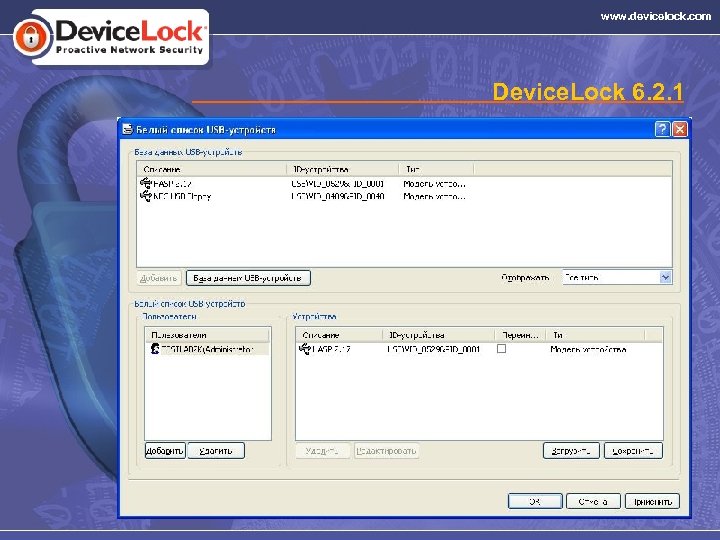Click greyed "Удалить" under the devices list
Screen dimensions: 720x540
(x=323, y=450)
